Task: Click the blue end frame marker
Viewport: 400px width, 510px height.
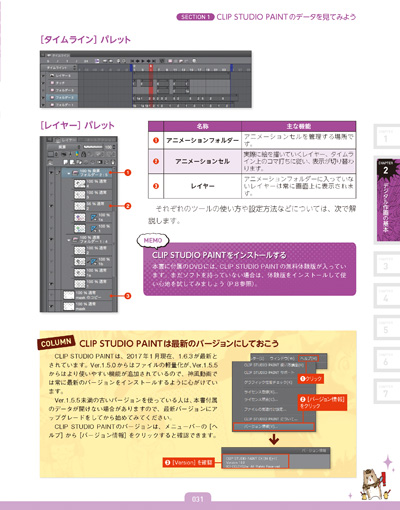Action: coord(232,68)
